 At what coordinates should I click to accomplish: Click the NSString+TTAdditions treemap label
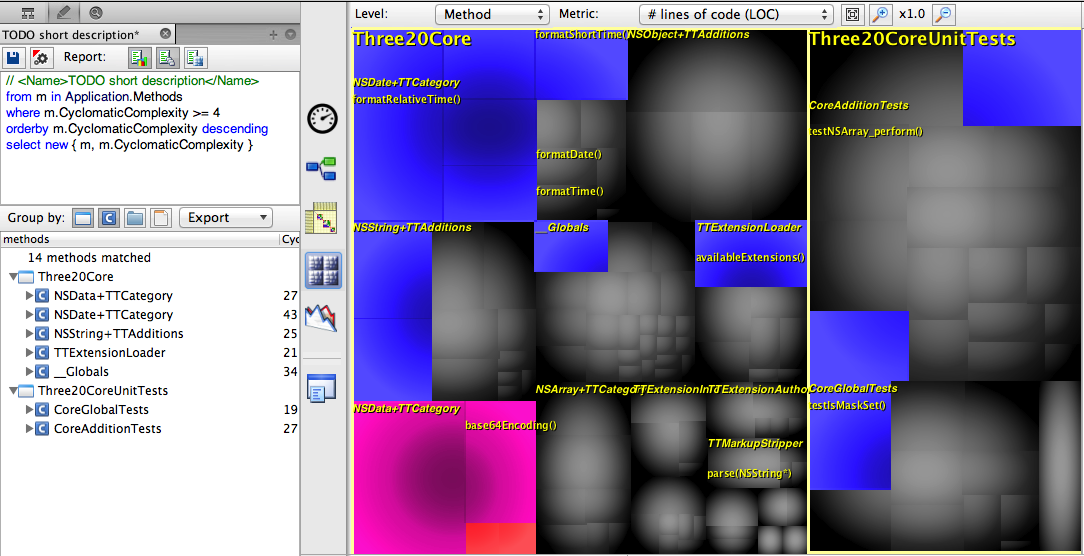412,227
